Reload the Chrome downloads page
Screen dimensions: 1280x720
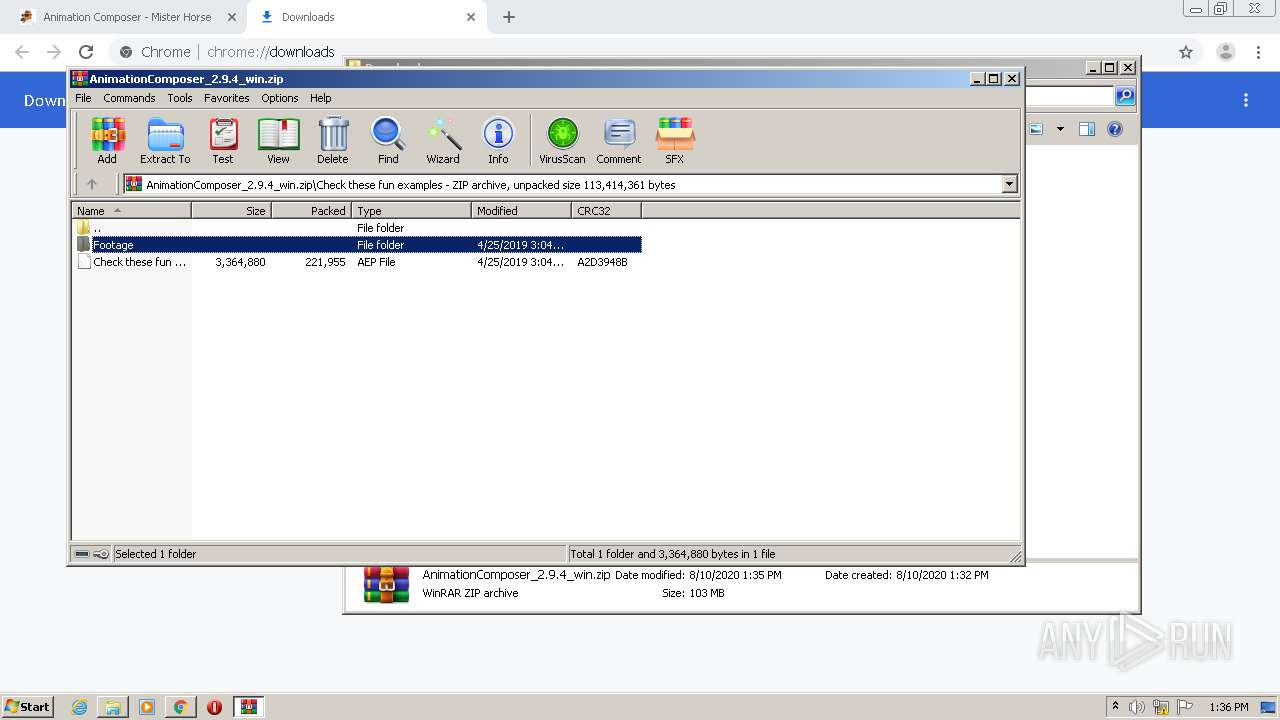[86, 52]
